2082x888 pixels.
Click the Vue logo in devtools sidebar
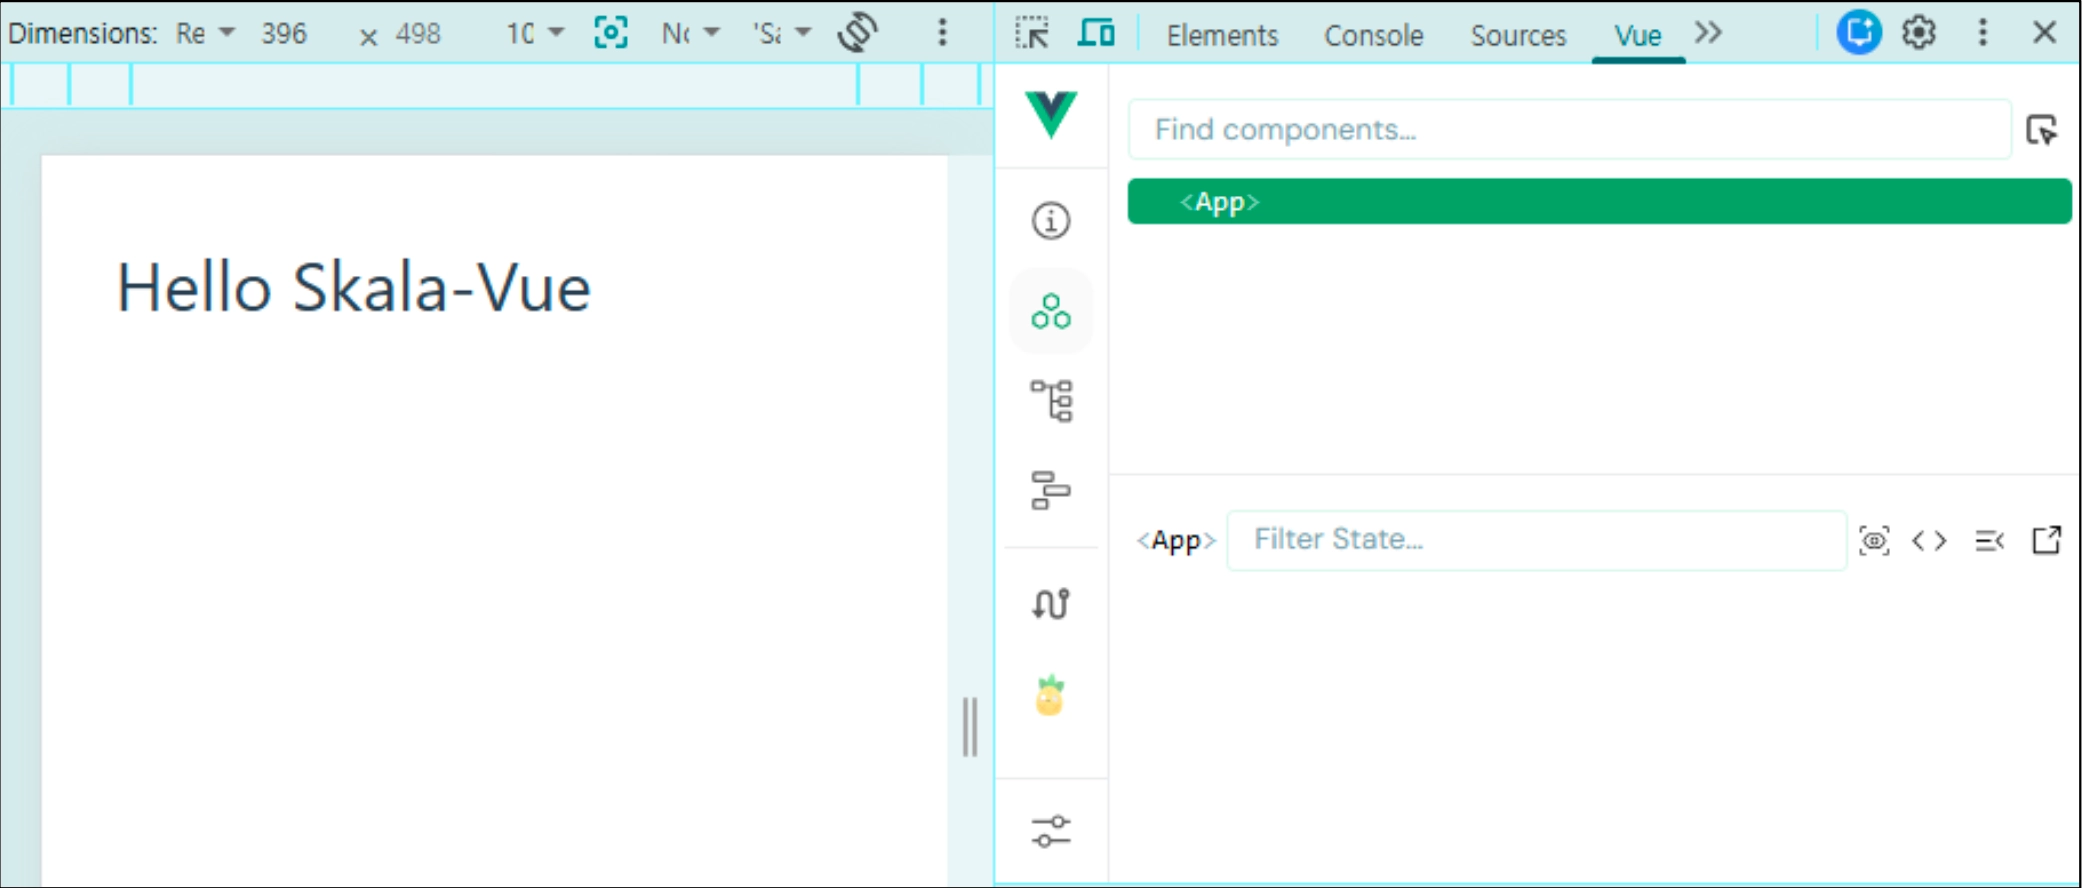click(x=1051, y=113)
